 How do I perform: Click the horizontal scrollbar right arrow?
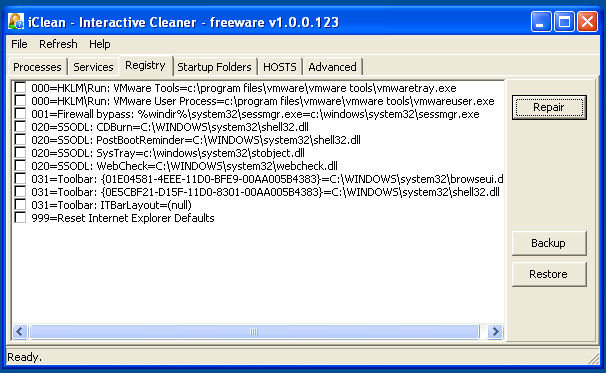pos(495,331)
